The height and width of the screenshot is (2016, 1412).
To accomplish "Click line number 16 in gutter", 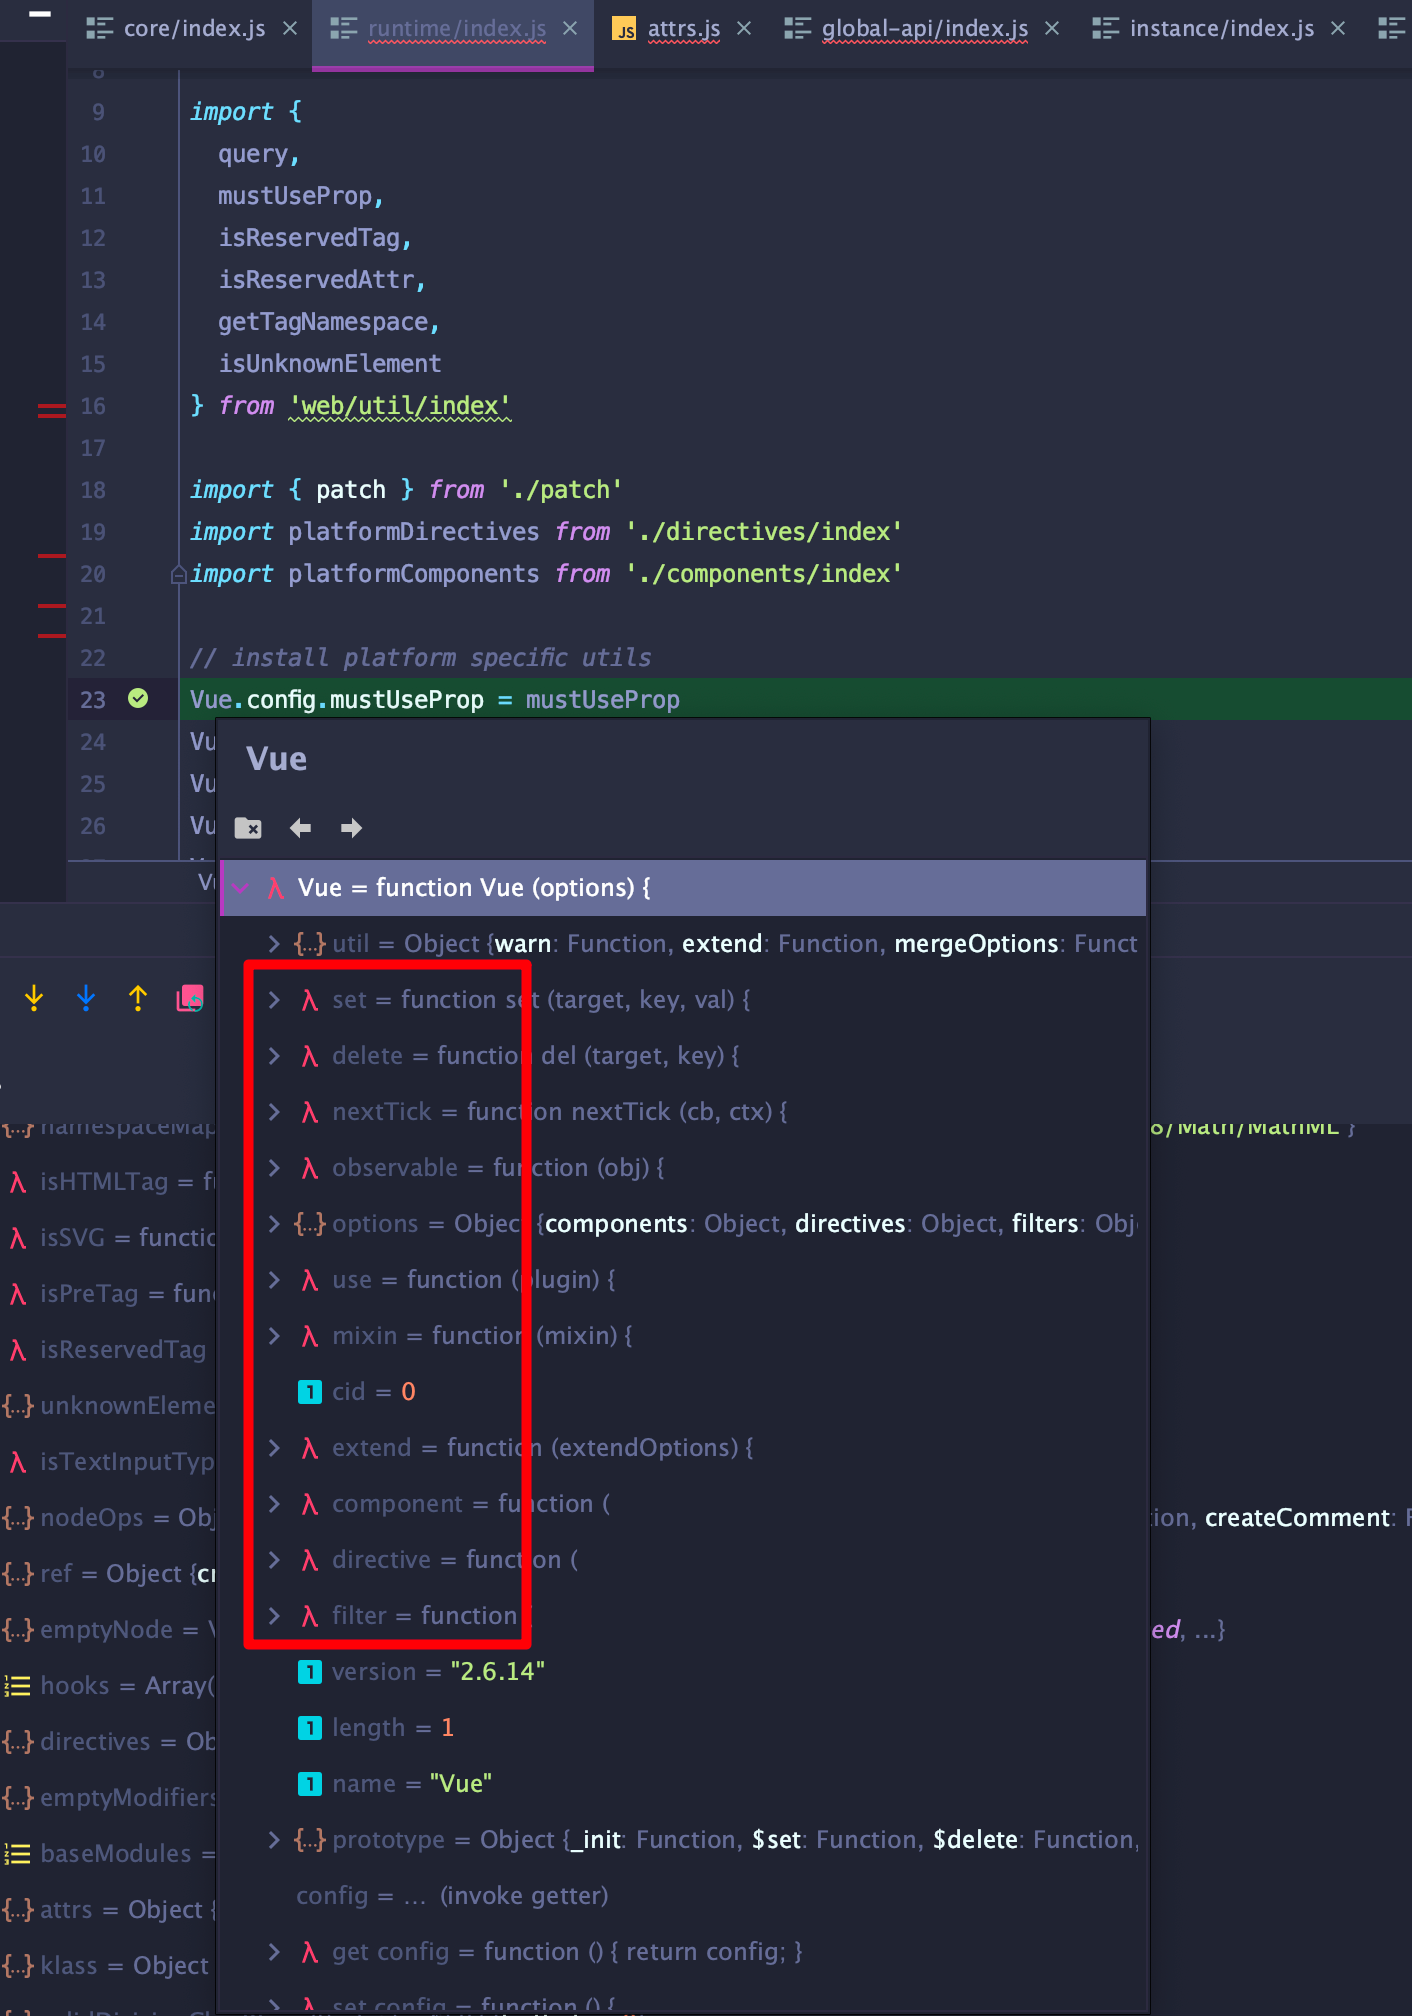I will click(93, 406).
